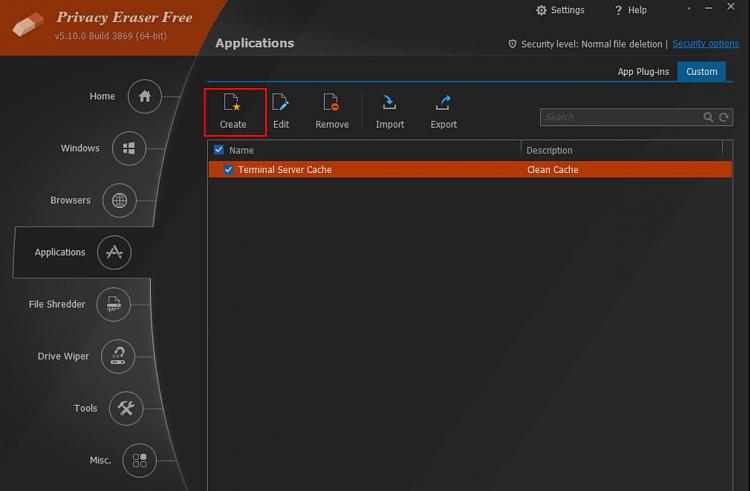The image size is (750, 491).
Task: Go to Drive Wiper label in sidebar
Action: click(x=63, y=356)
